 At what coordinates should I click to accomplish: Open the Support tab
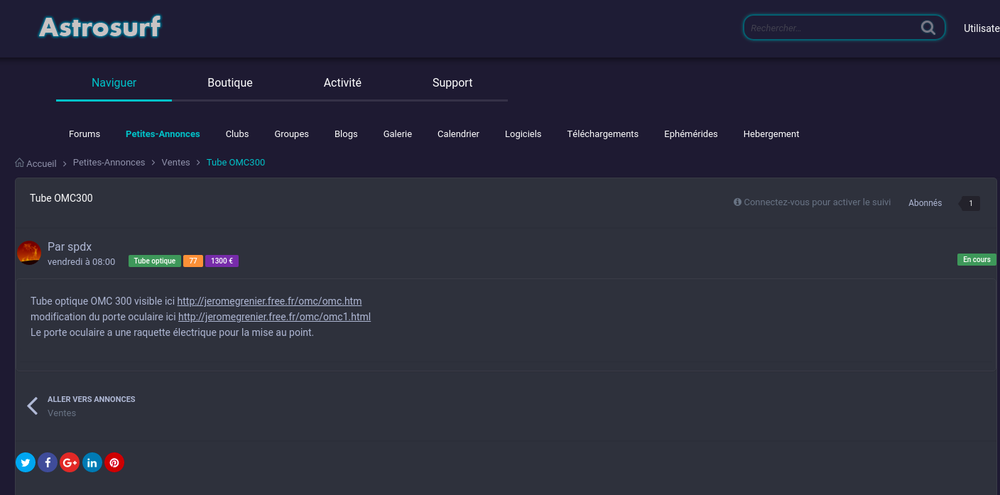click(452, 83)
